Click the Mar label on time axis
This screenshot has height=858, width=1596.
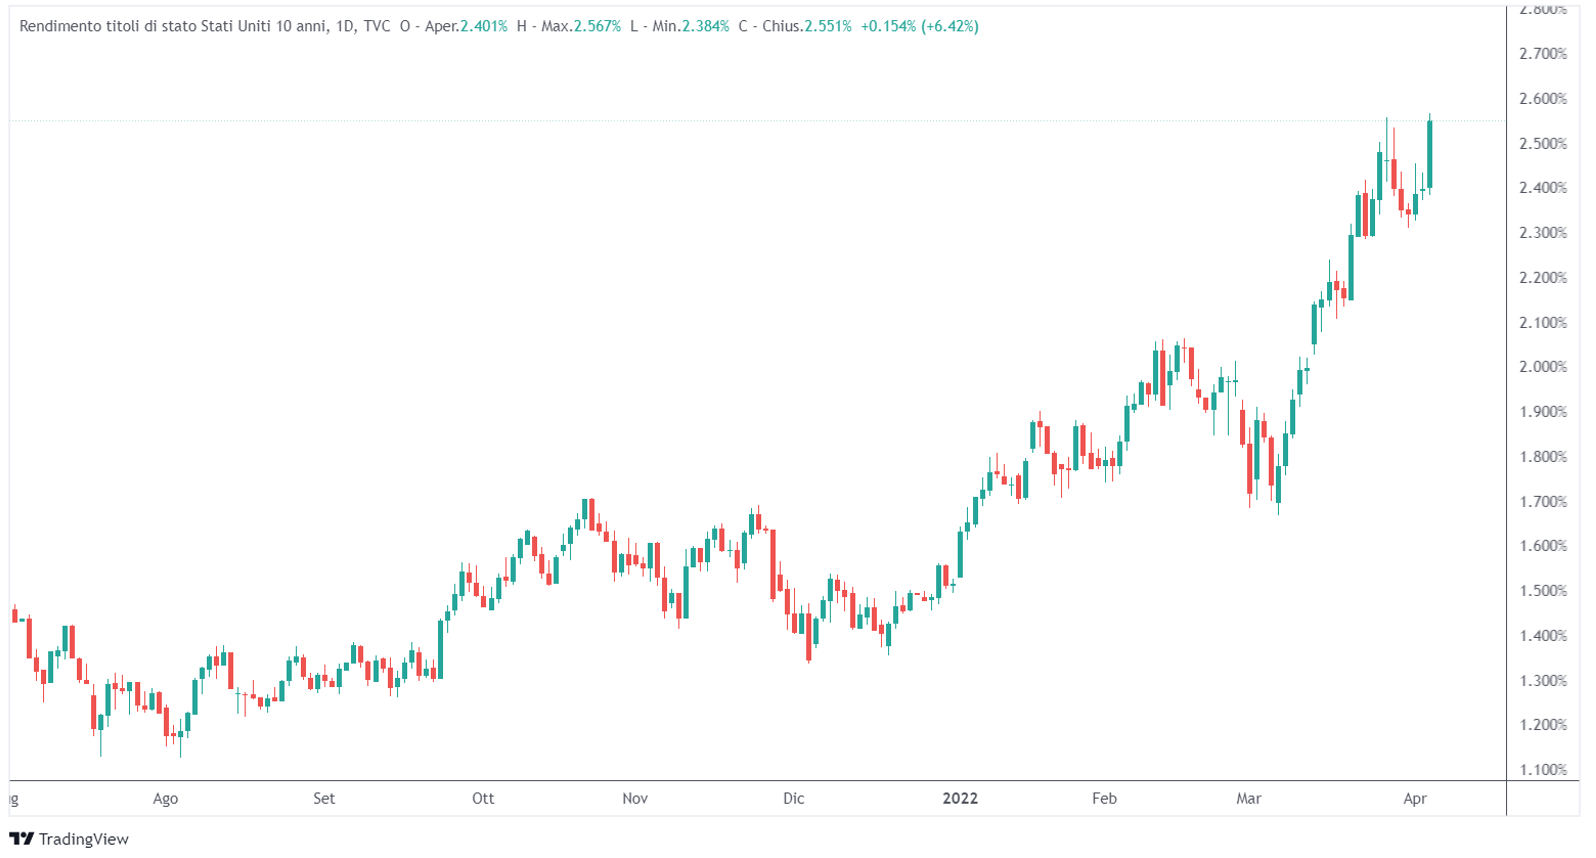(x=1248, y=798)
